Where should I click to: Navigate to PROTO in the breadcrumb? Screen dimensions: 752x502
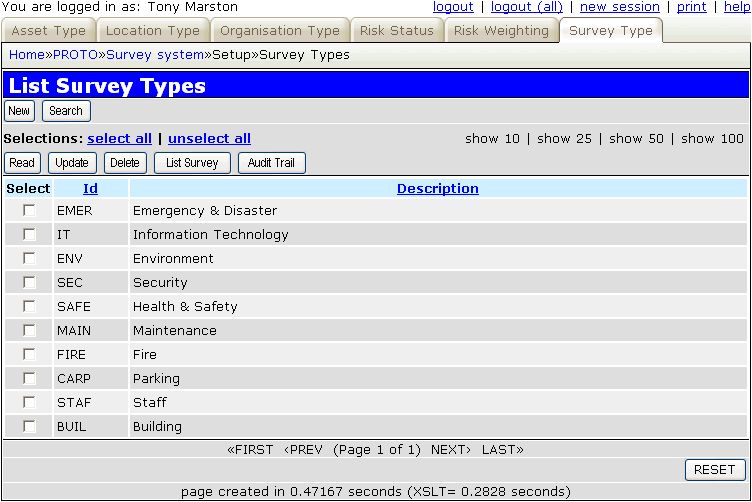(76, 54)
